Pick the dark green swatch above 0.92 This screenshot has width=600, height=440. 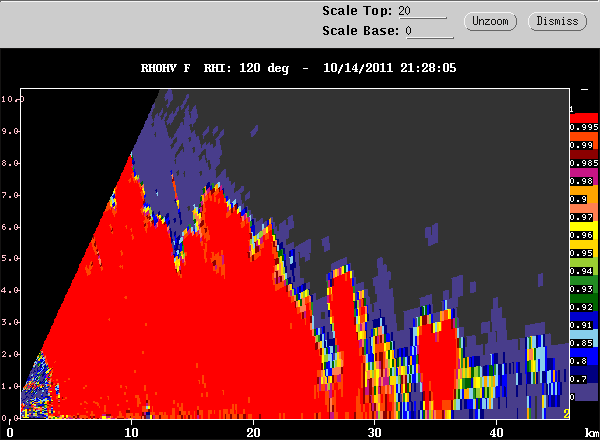coord(584,298)
